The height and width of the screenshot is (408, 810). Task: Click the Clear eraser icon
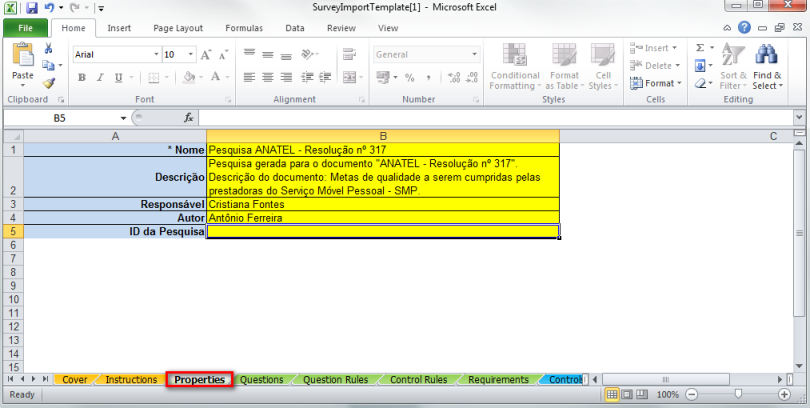point(700,83)
